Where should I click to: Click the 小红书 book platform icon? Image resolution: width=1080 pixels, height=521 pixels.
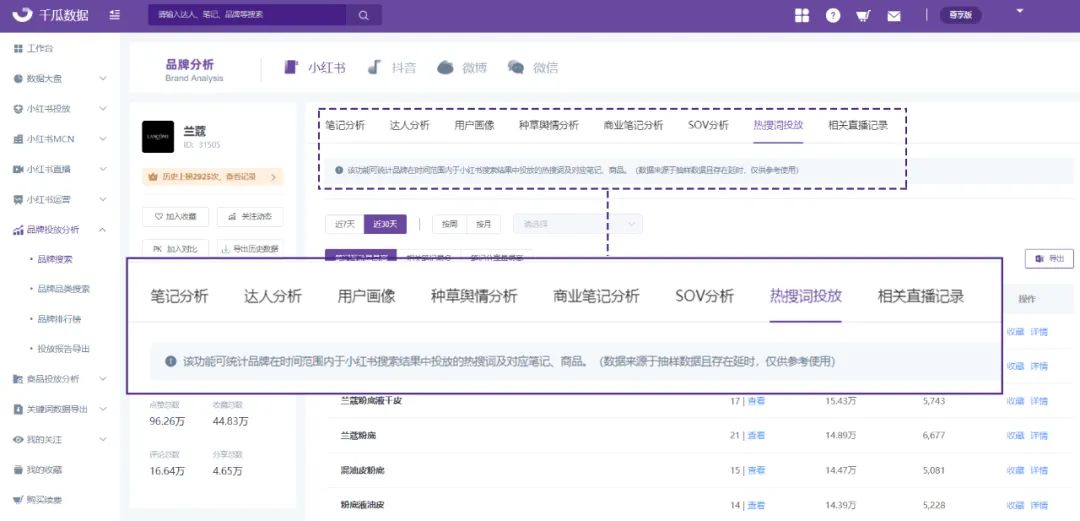[291, 68]
